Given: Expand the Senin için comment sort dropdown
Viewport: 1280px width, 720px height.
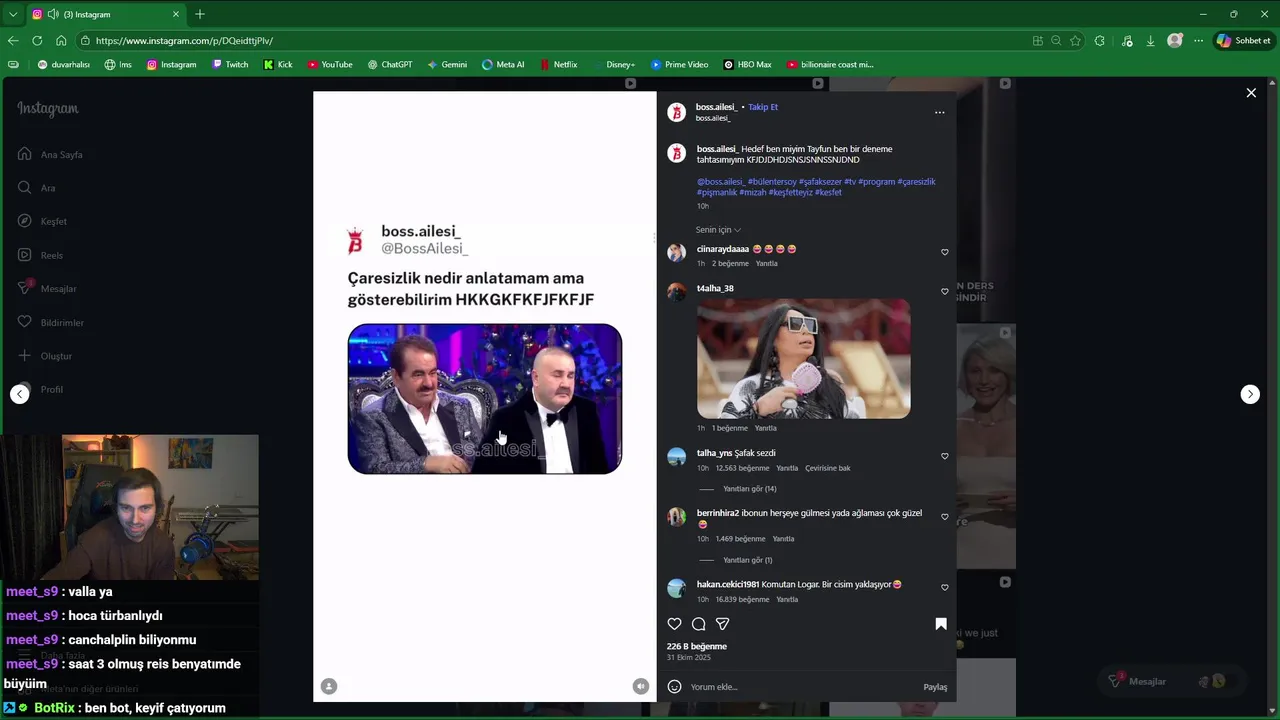Looking at the screenshot, I should click(x=719, y=230).
